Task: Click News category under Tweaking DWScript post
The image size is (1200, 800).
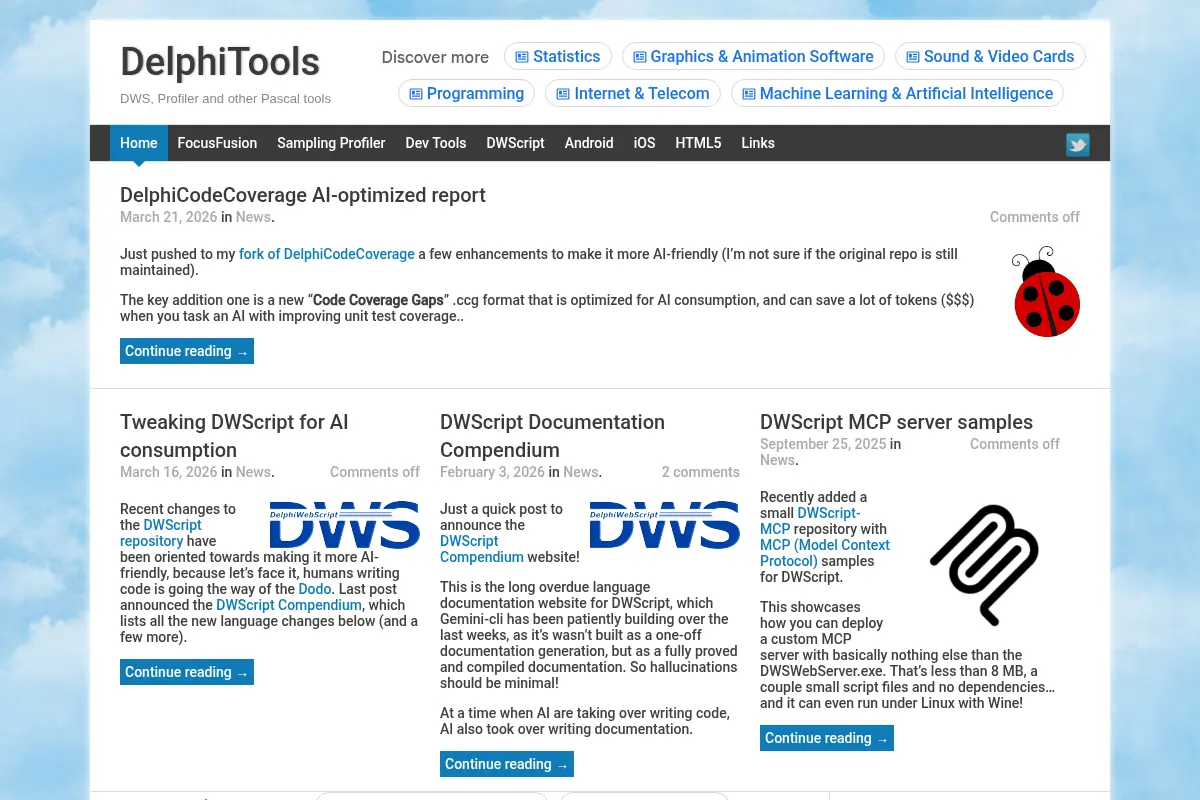Action: tap(253, 472)
